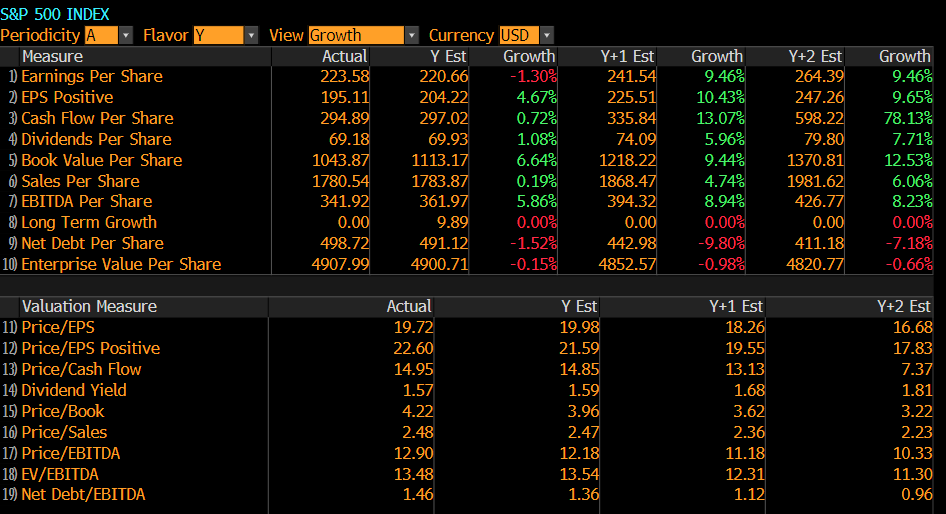946x514 pixels.
Task: Click the 78.13% Cash Flow growth value
Action: 908,118
